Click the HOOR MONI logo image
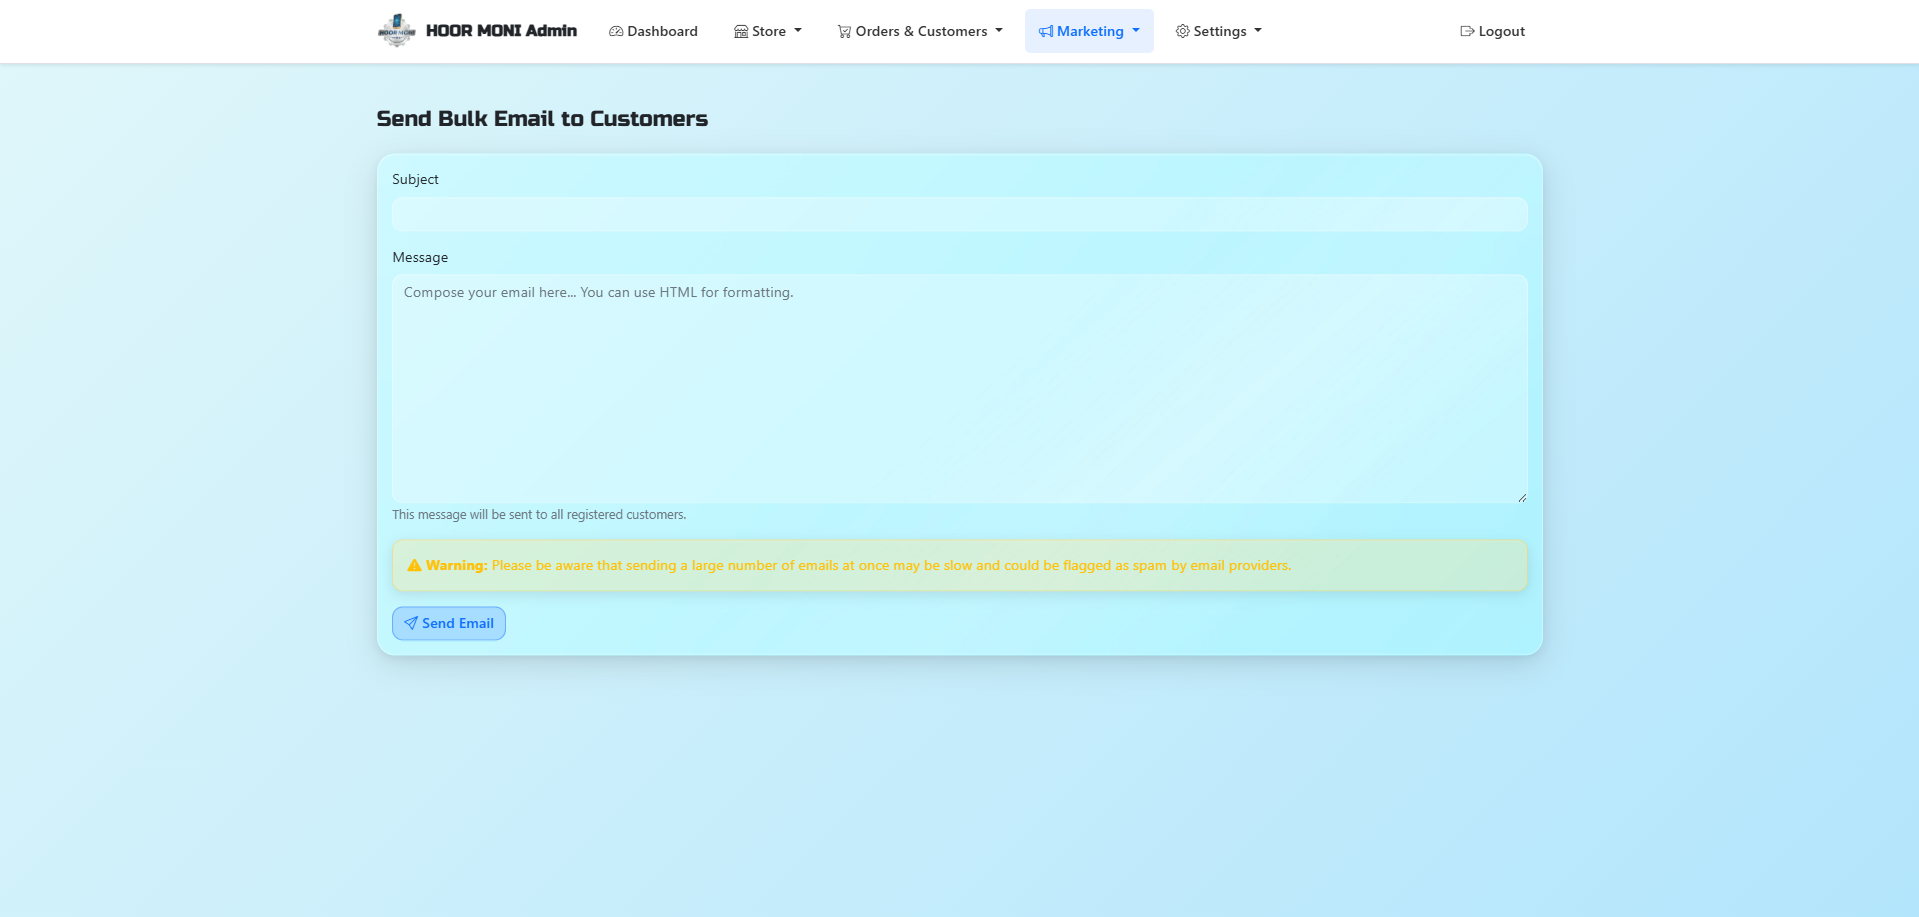 click(x=397, y=31)
